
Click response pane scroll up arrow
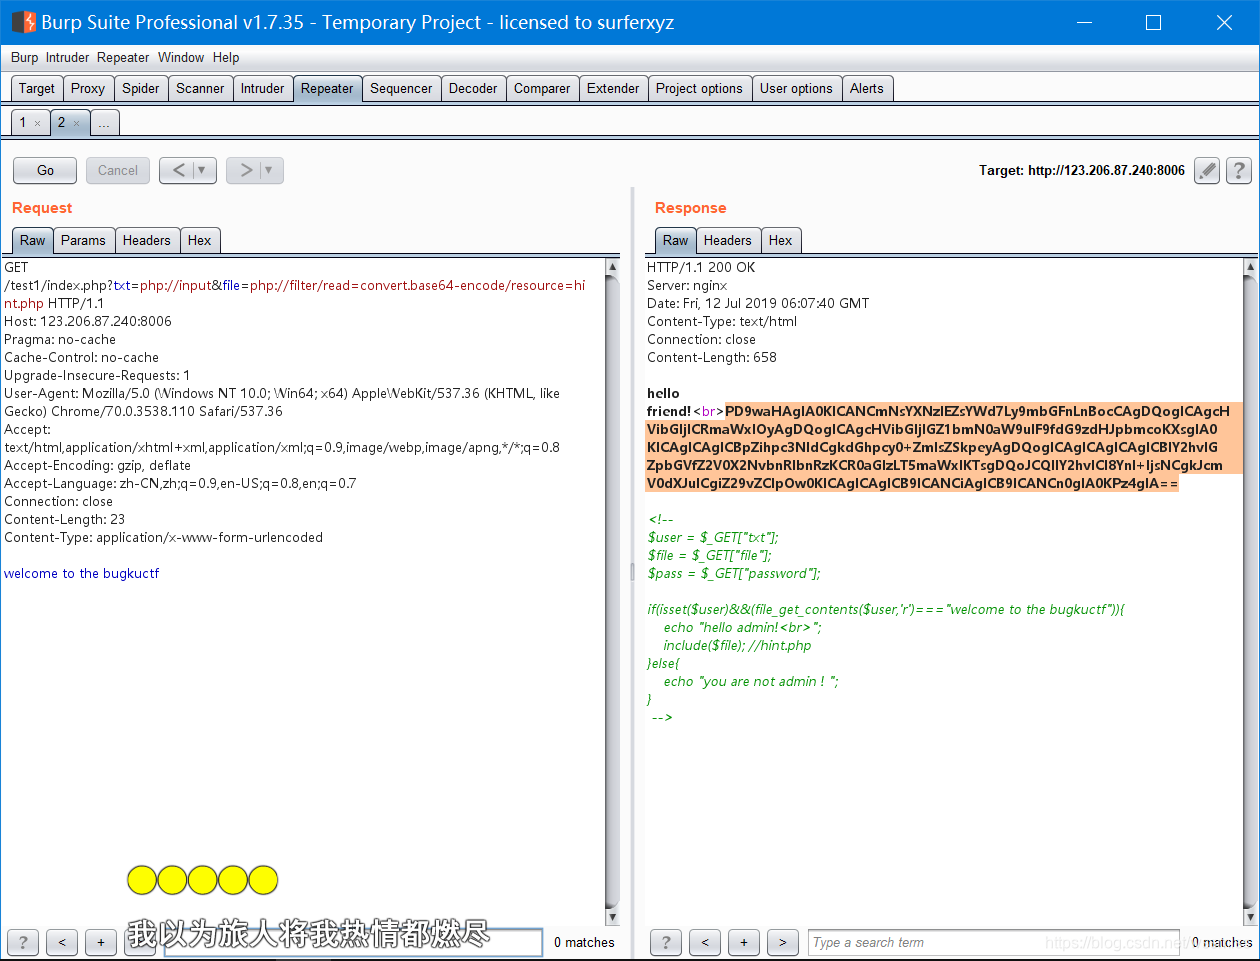tap(1250, 267)
